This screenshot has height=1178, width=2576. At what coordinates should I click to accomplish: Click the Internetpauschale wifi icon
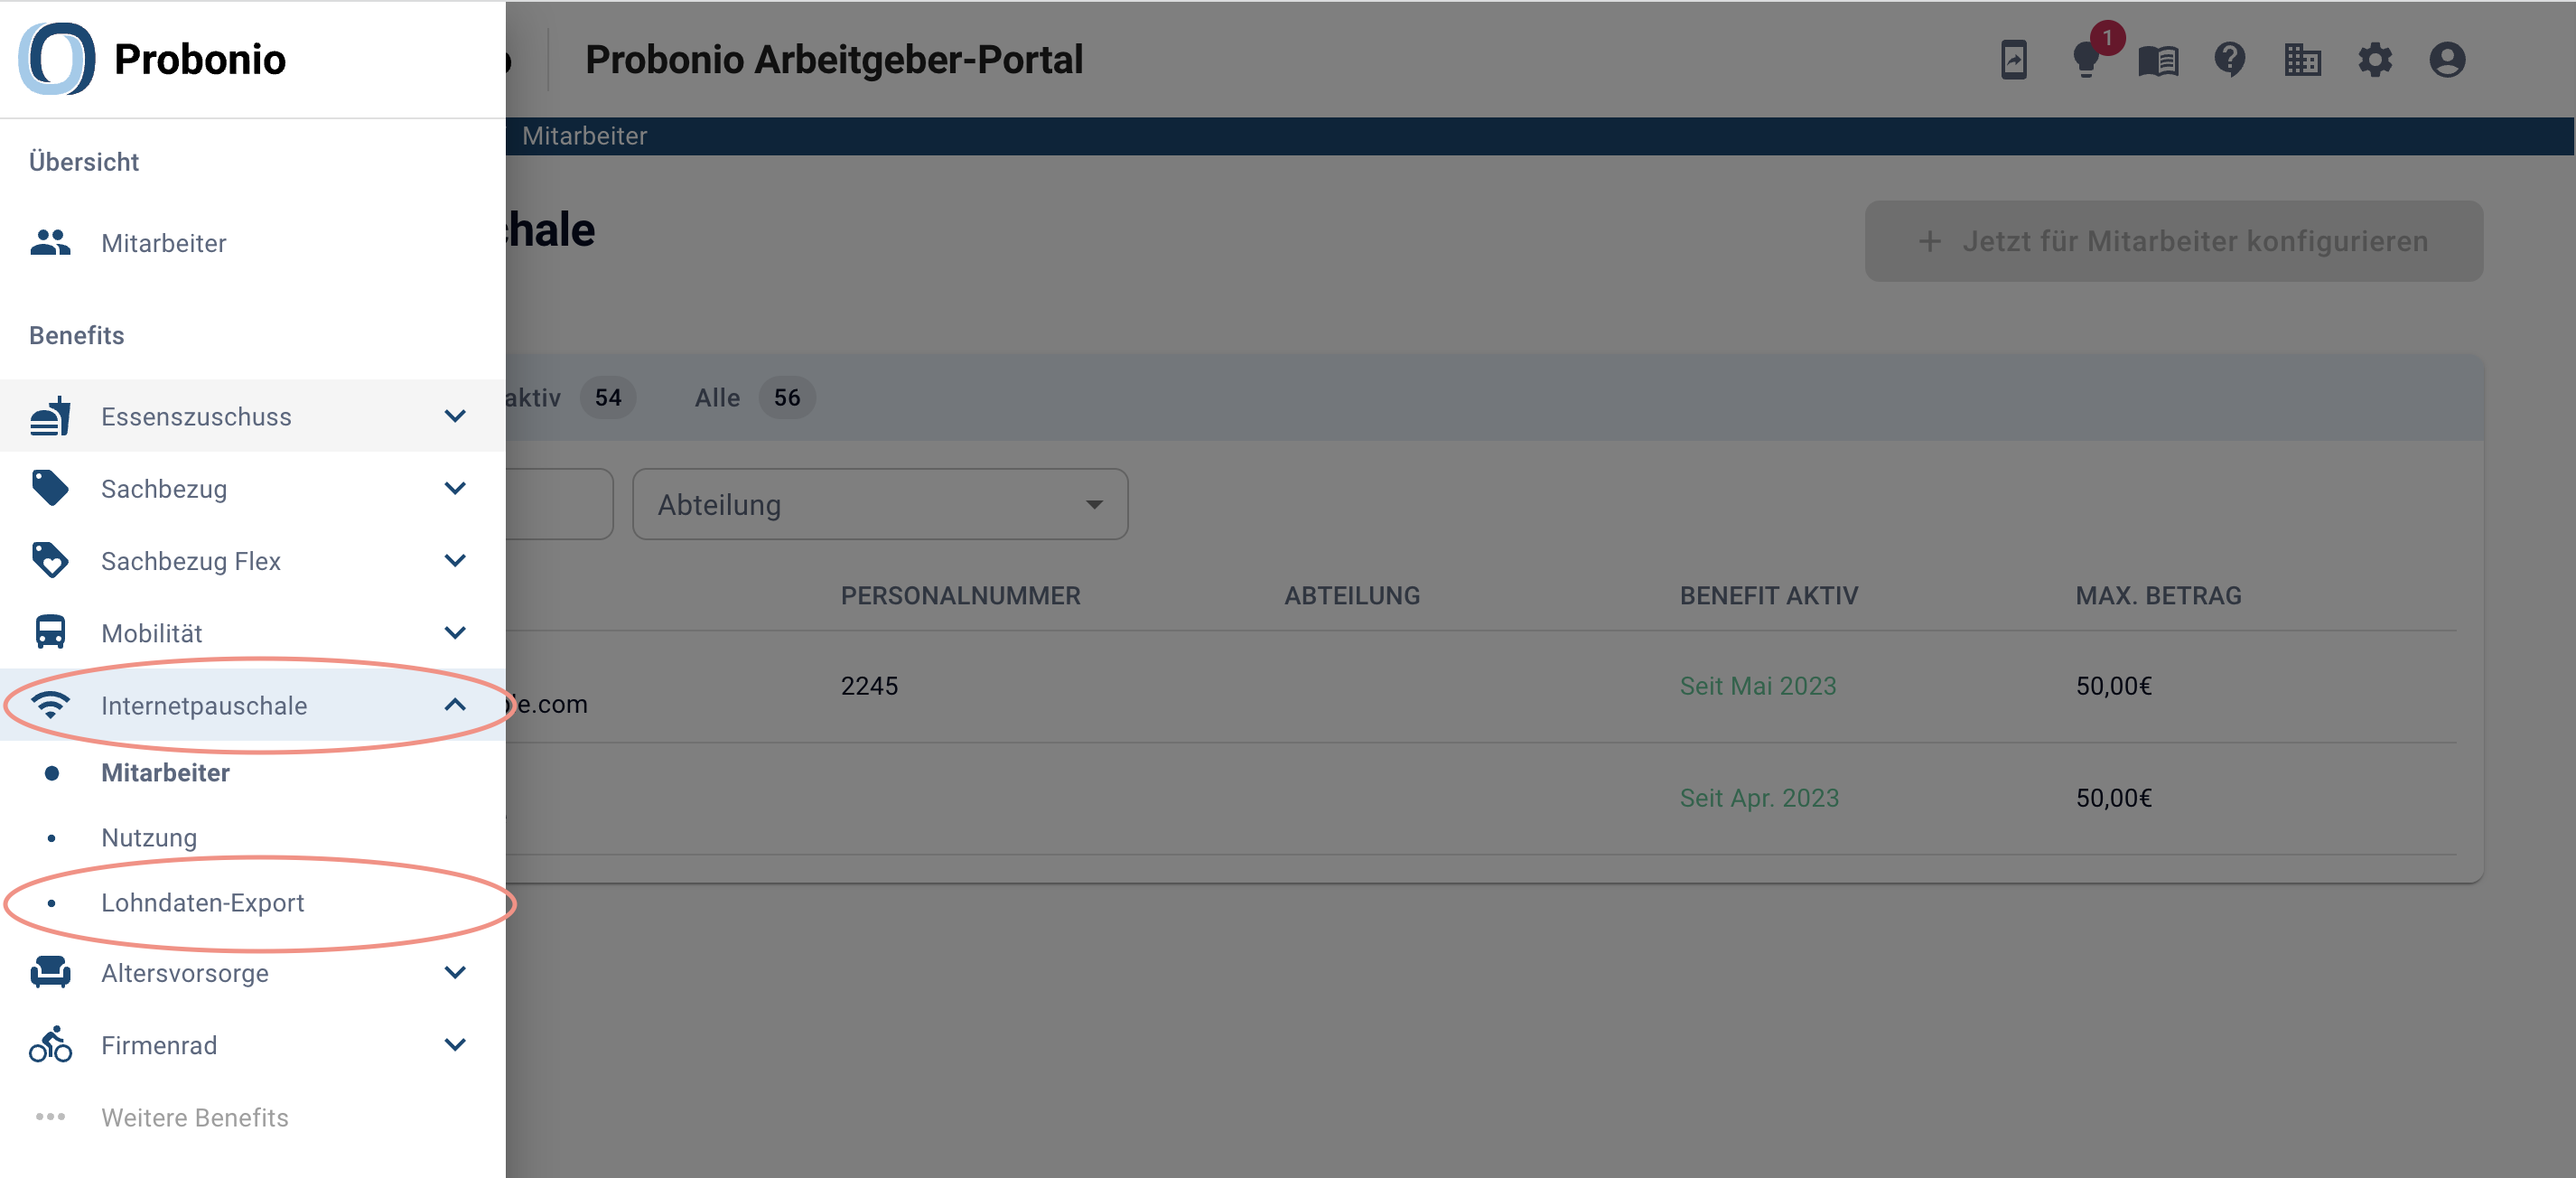(50, 705)
